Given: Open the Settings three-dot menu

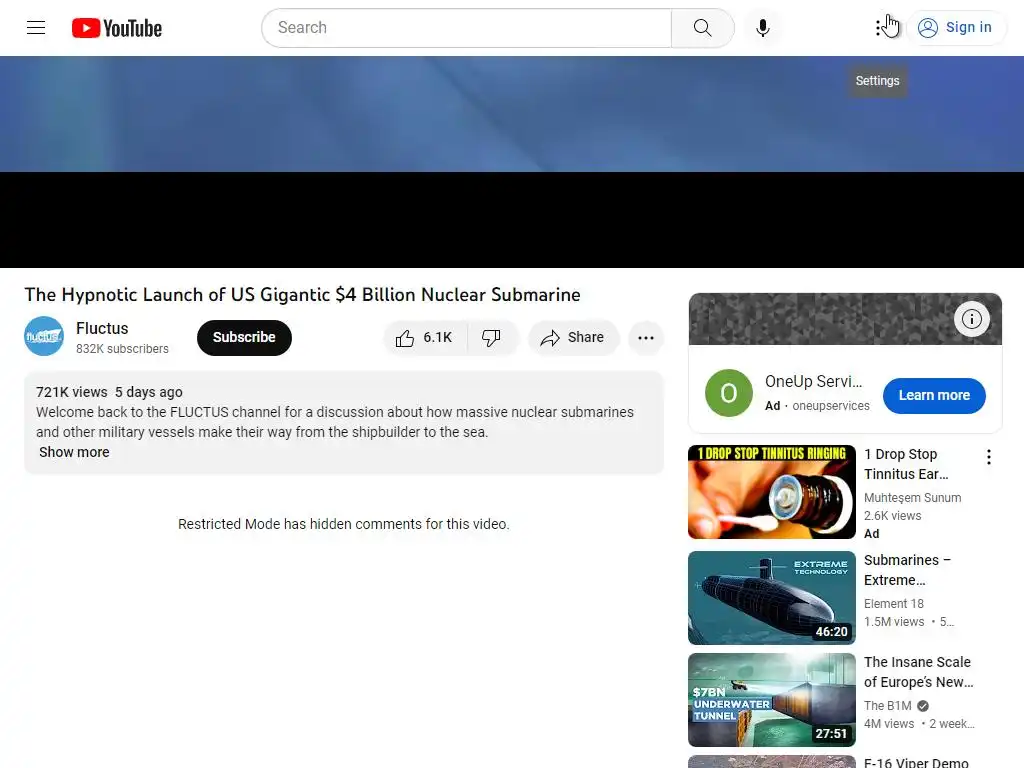Looking at the screenshot, I should (878, 27).
